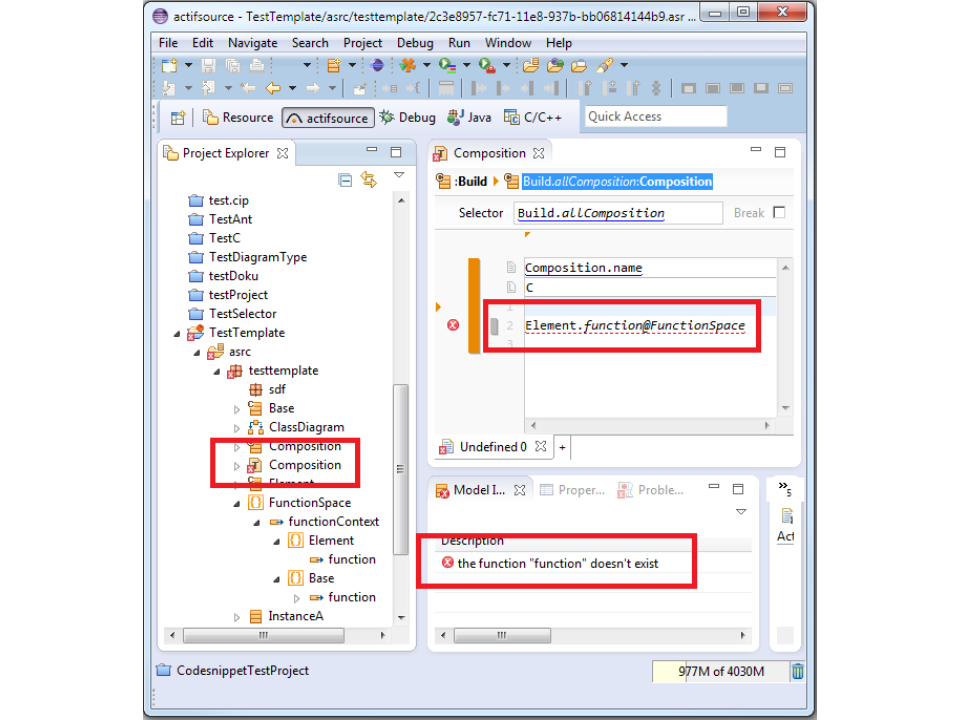Collapse all in Project Explorer
This screenshot has width=960, height=720.
coord(345,180)
